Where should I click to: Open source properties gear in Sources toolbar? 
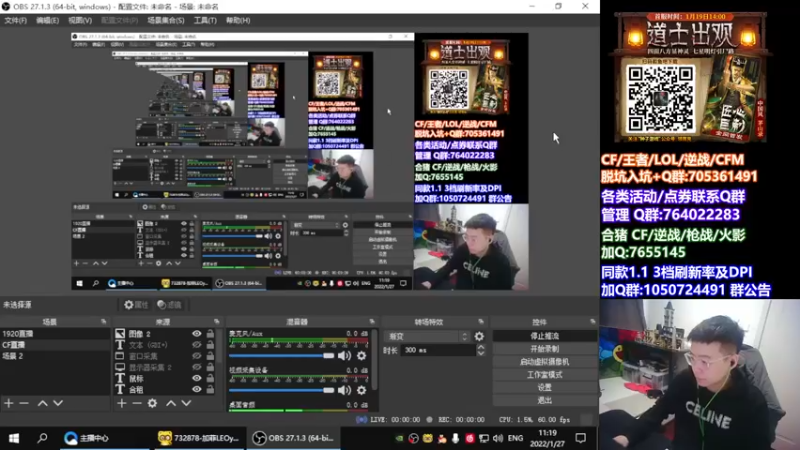153,403
